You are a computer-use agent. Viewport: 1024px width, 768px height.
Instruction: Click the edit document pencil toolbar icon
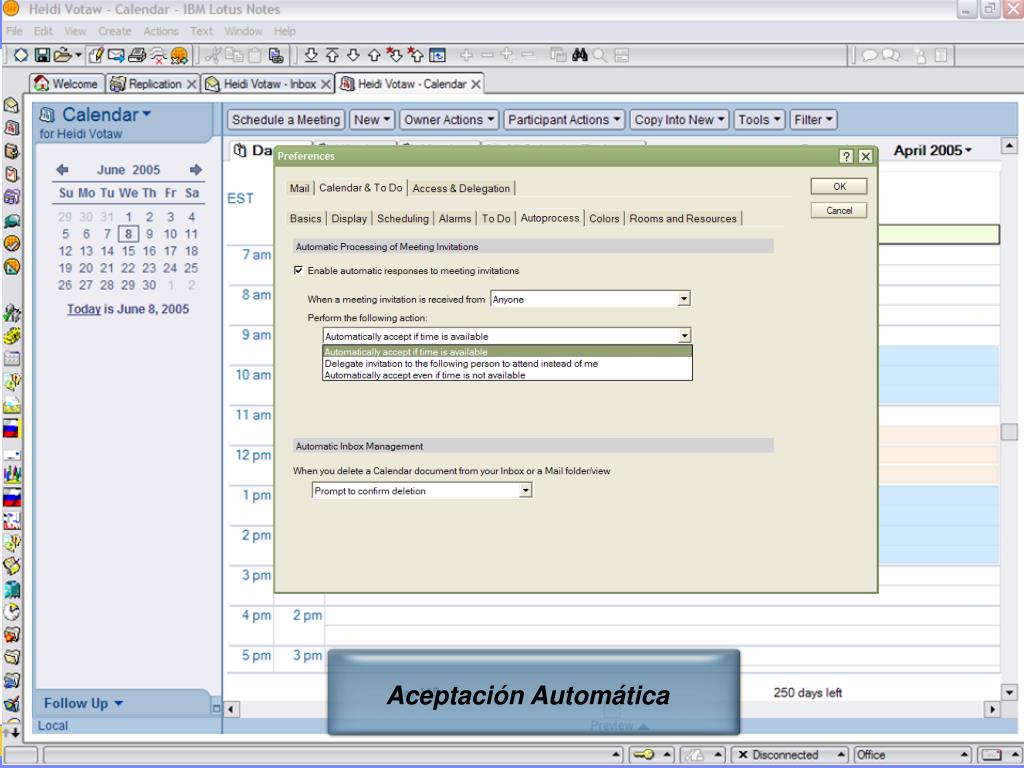[95, 56]
